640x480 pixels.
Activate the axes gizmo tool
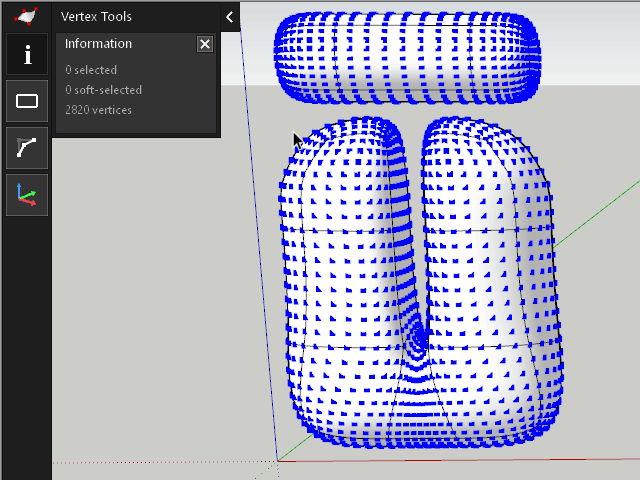(27, 195)
